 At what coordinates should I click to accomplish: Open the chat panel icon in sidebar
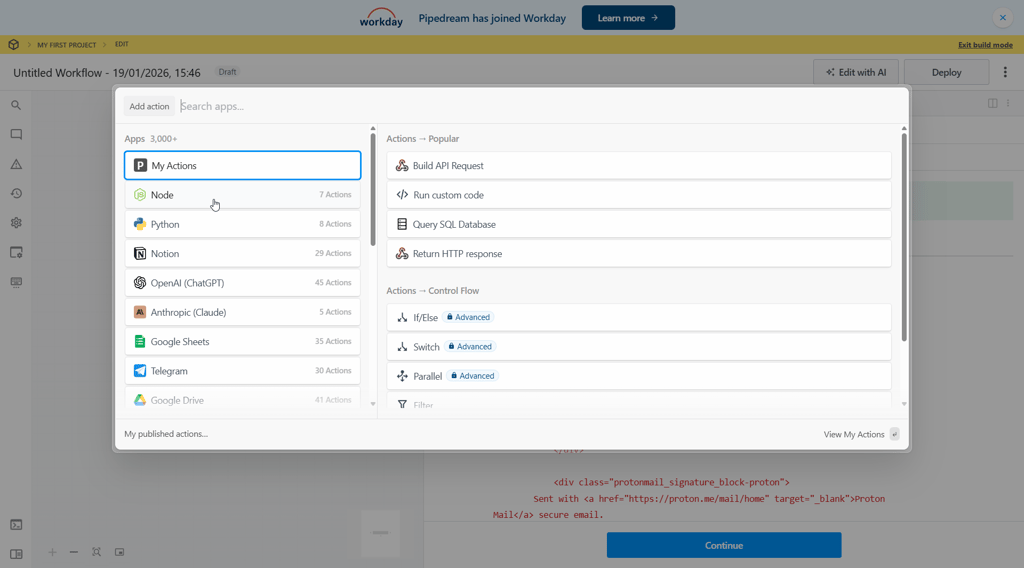pos(16,134)
